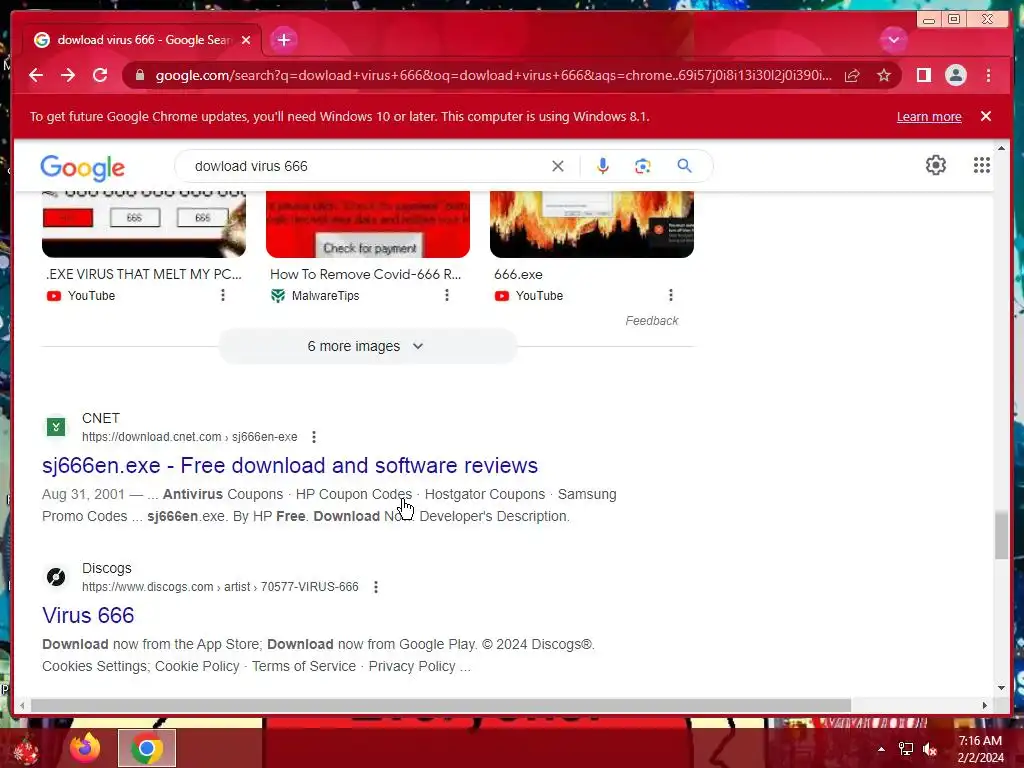
Task: Open options for 666.exe YouTube image
Action: tap(671, 295)
